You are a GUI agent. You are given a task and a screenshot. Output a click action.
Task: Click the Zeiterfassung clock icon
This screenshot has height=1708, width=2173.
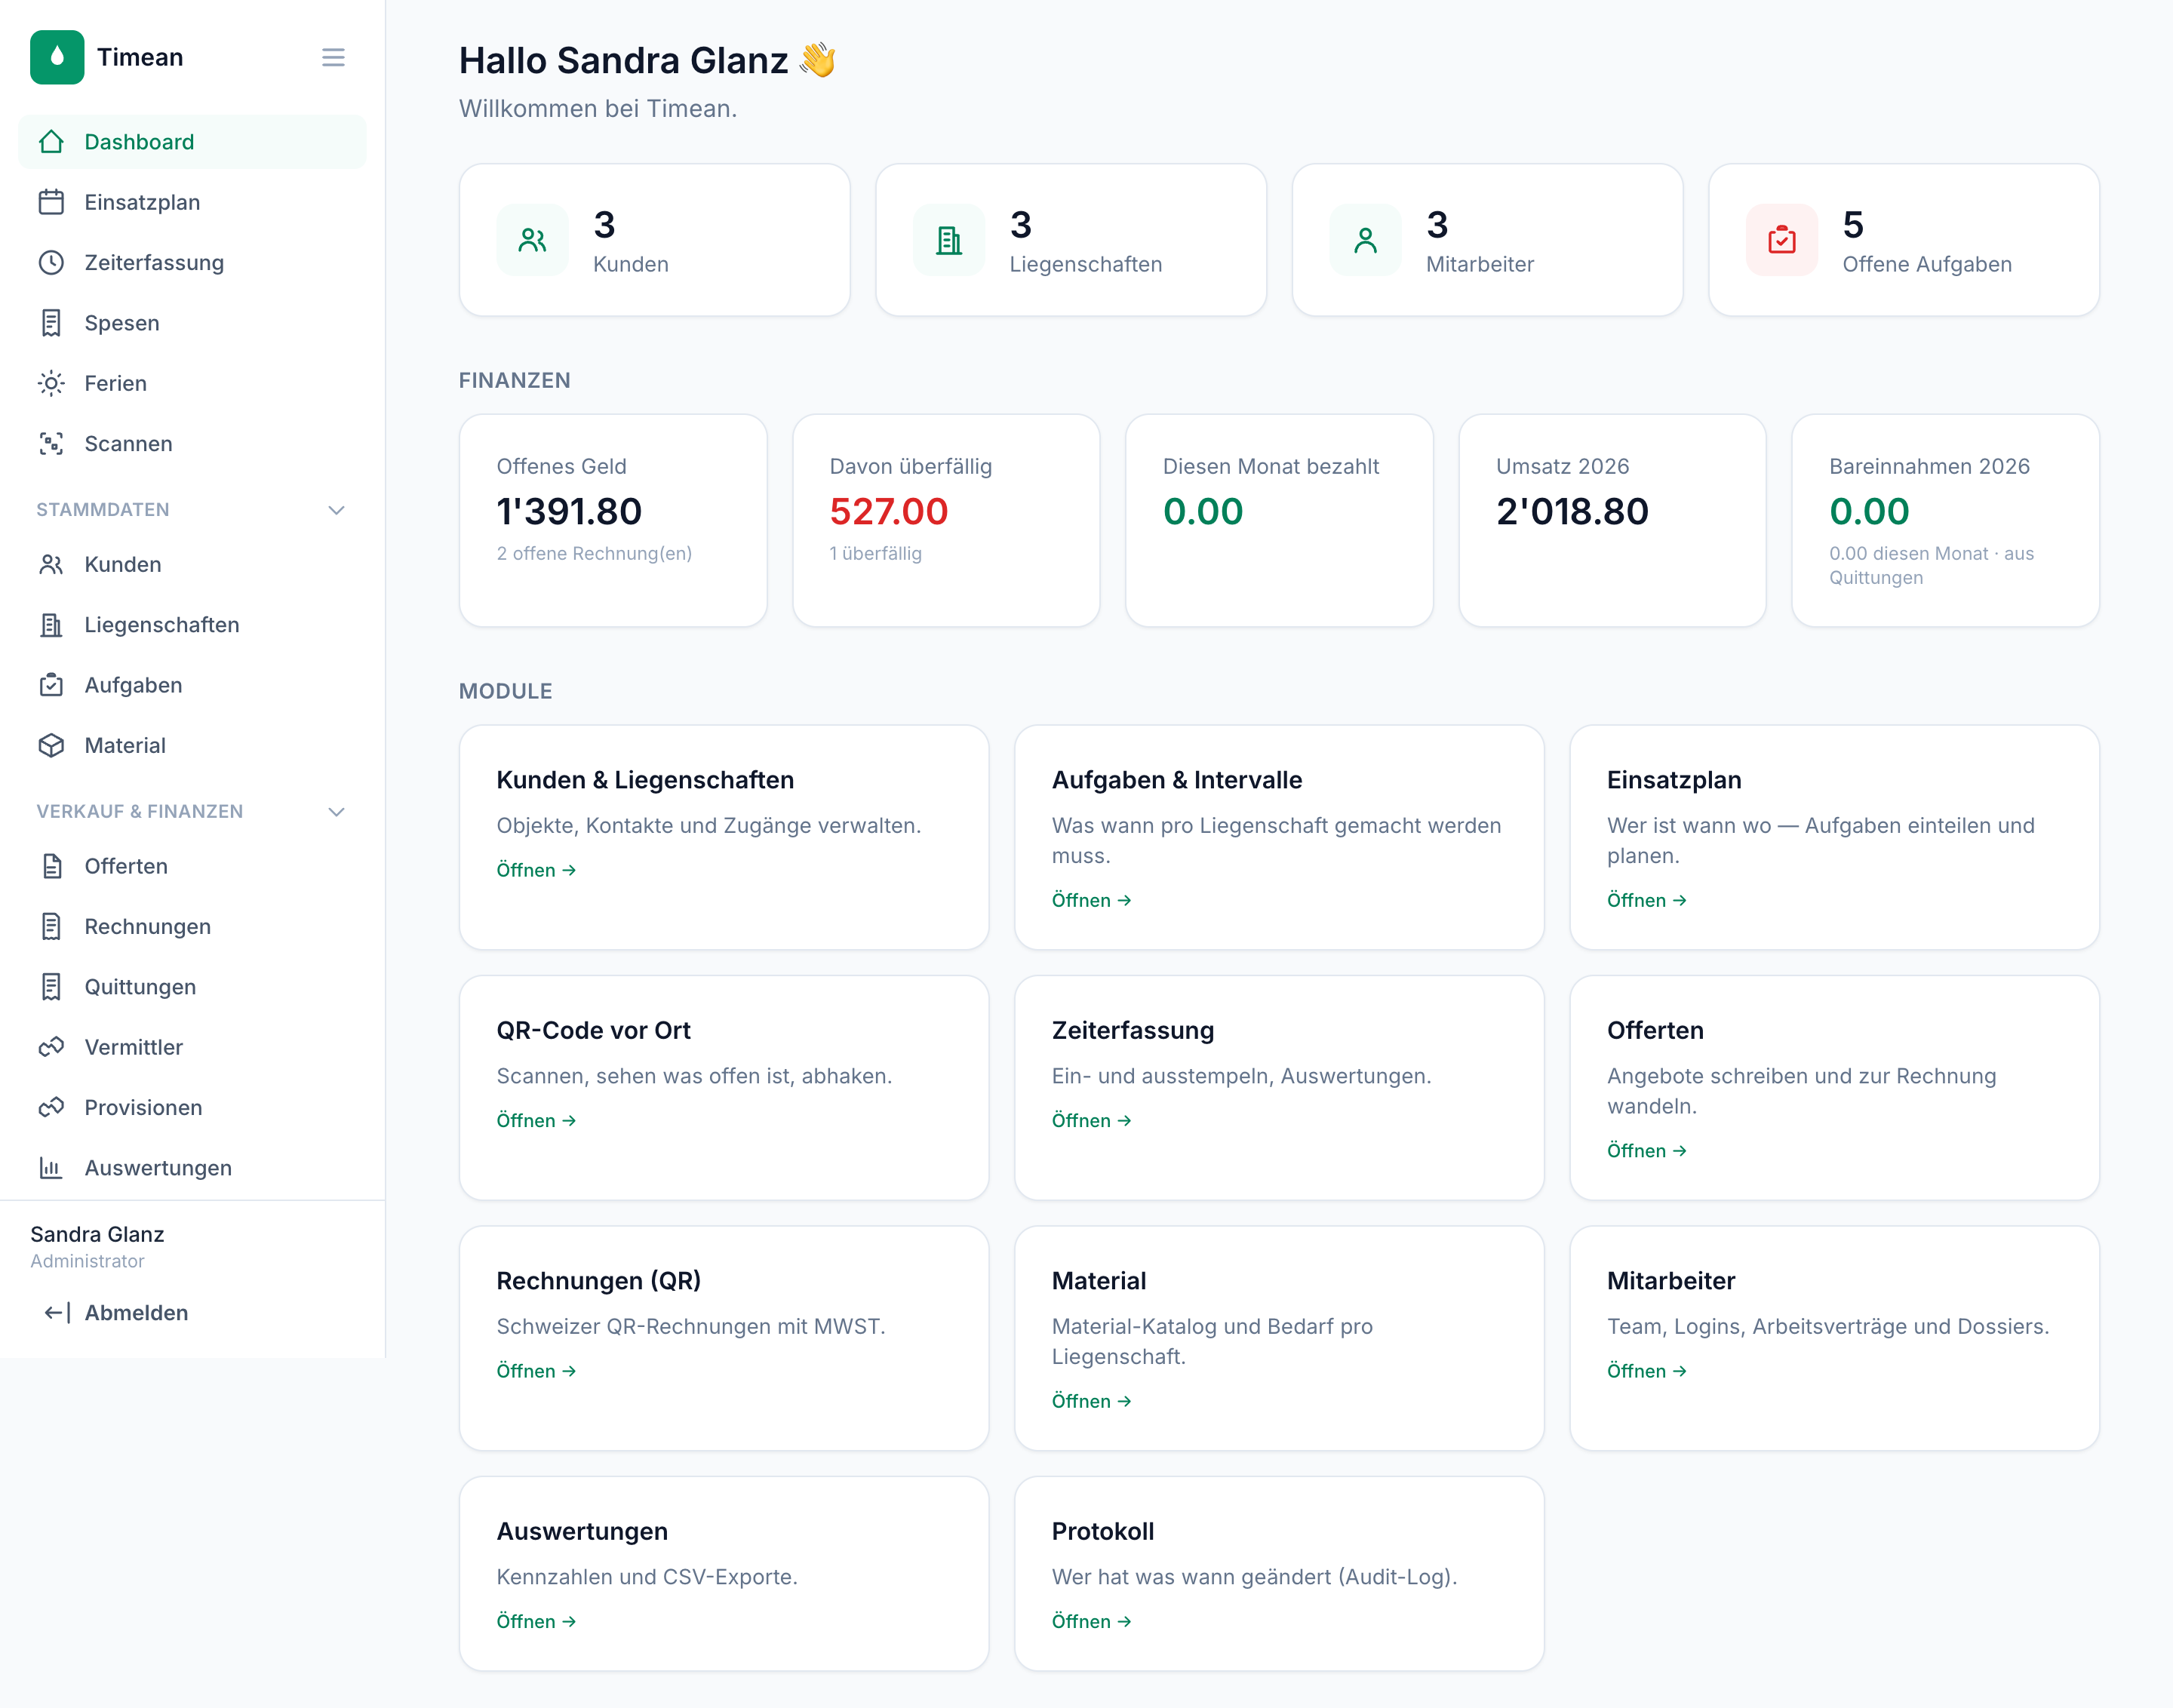click(51, 262)
